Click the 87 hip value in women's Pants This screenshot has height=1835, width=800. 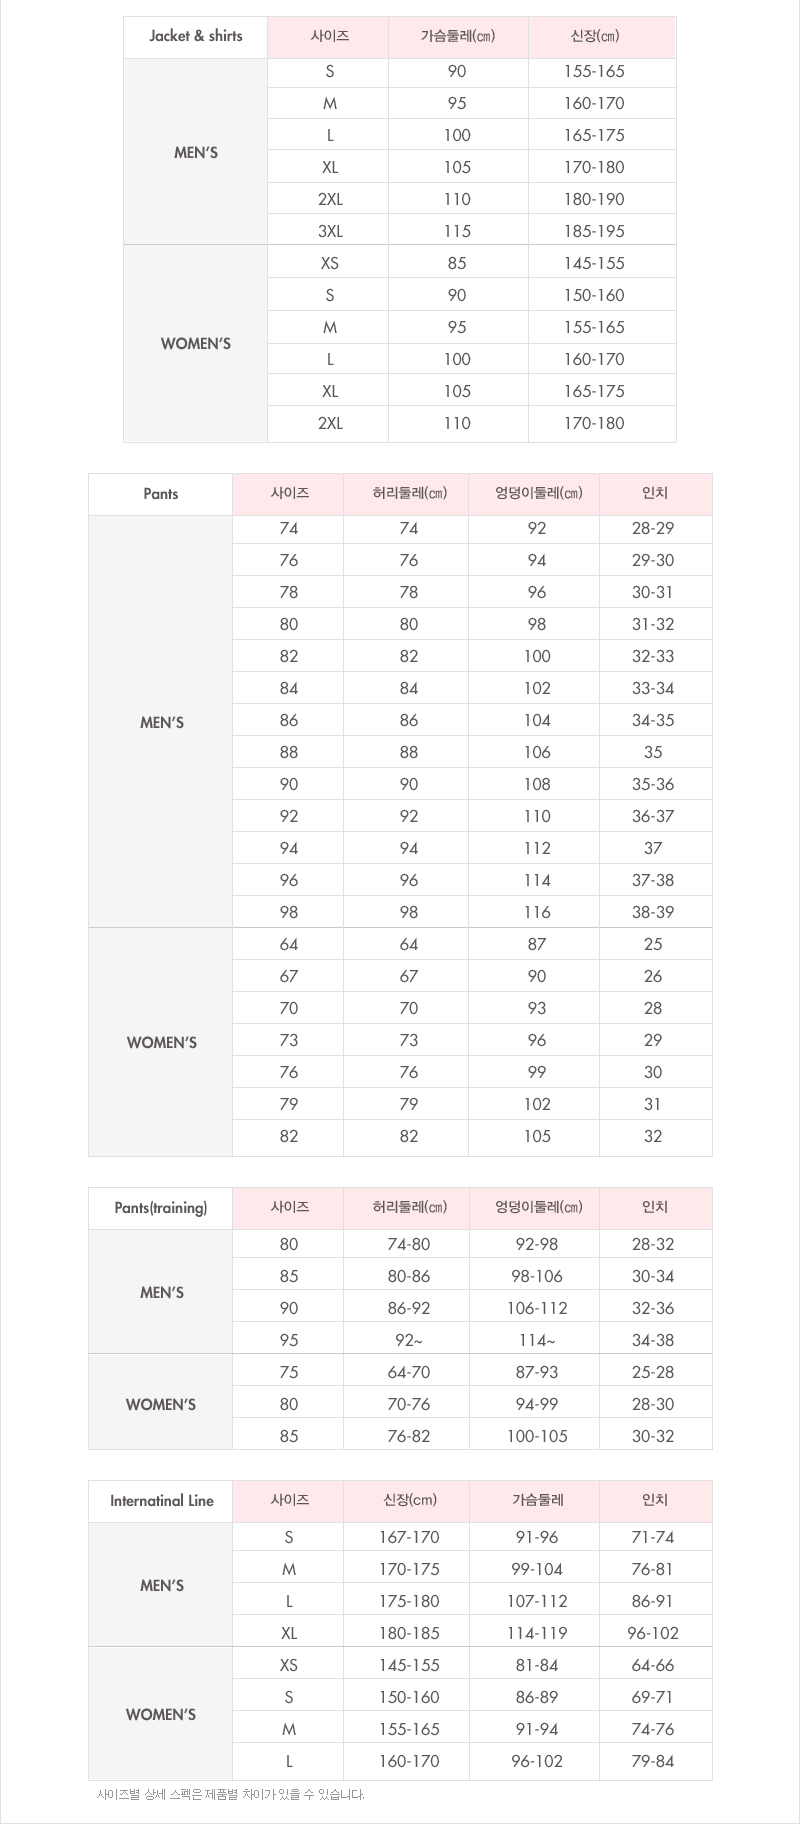(x=537, y=944)
